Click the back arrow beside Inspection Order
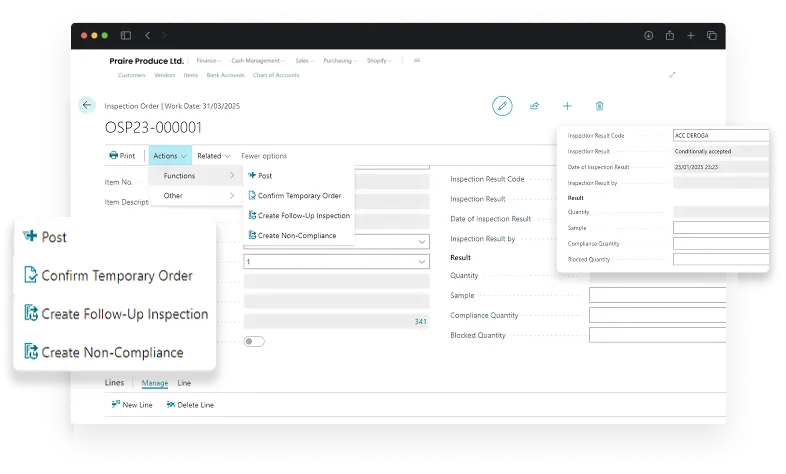Image resolution: width=786 pixels, height=474 pixels. click(87, 105)
